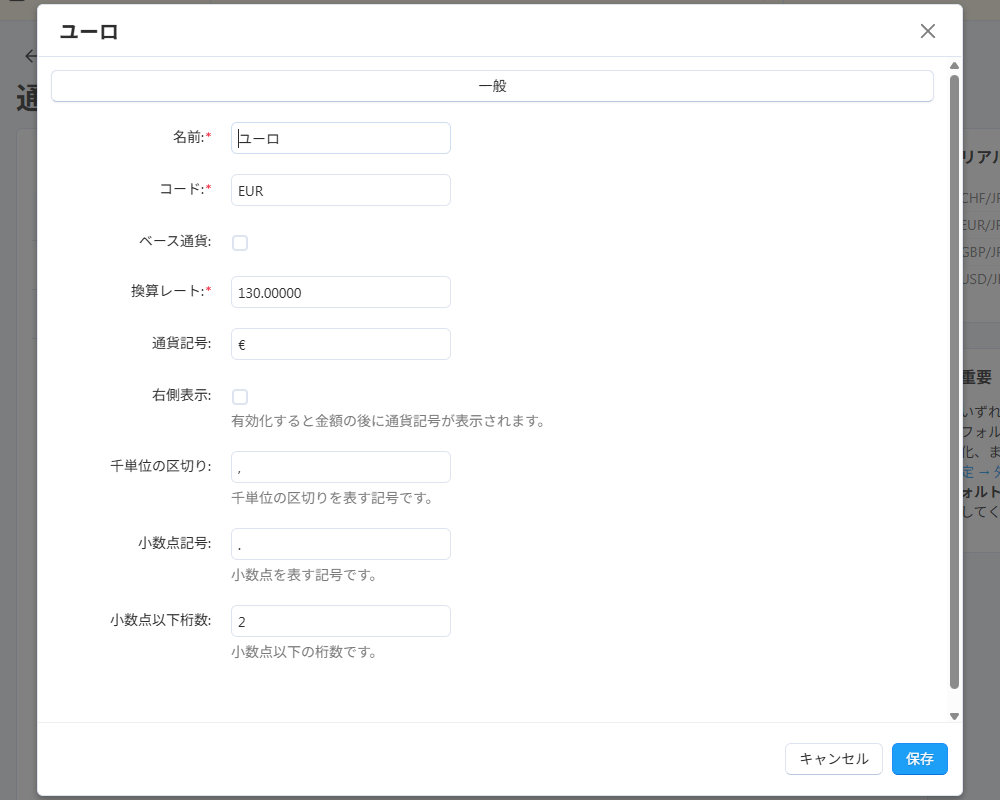Click the back arrow icon

pos(30,56)
